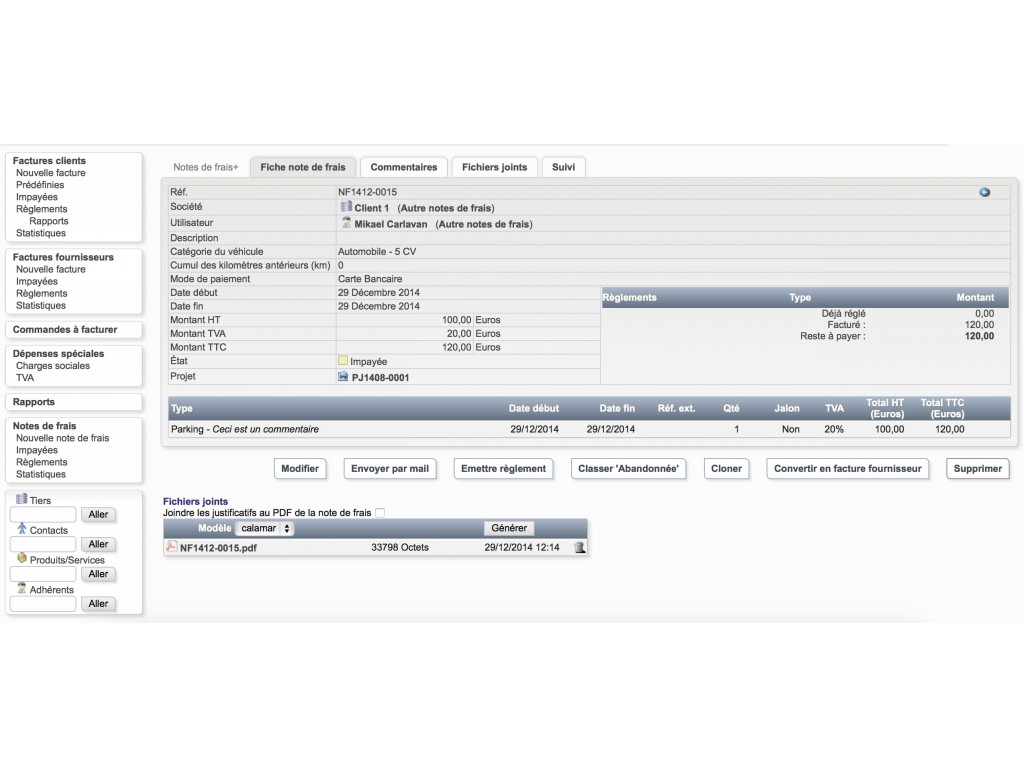
Task: Switch to the Commentaires tab
Action: 404,167
